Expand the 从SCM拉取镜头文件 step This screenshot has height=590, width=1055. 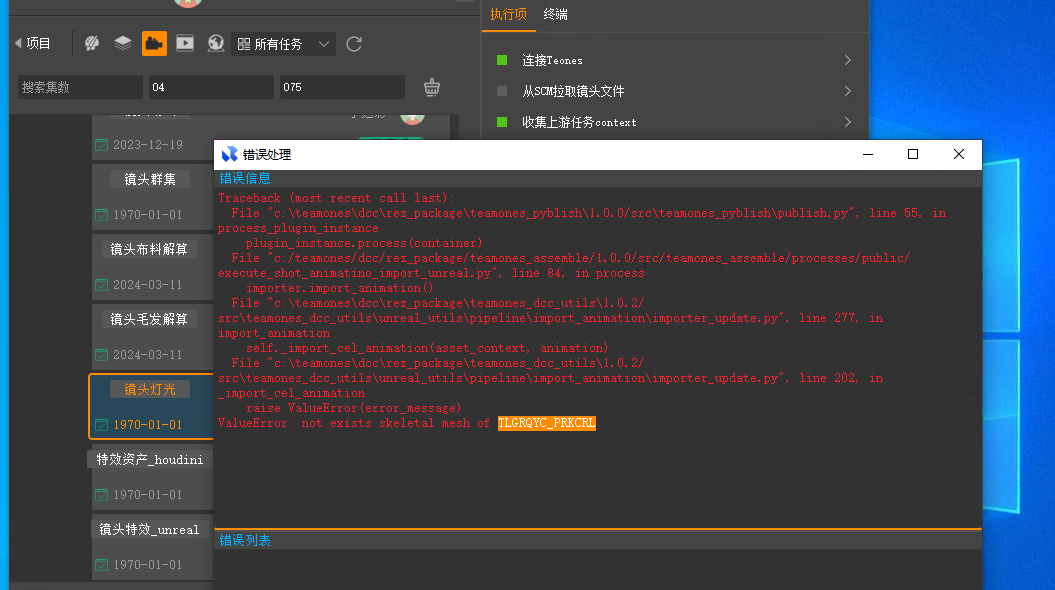(x=847, y=91)
